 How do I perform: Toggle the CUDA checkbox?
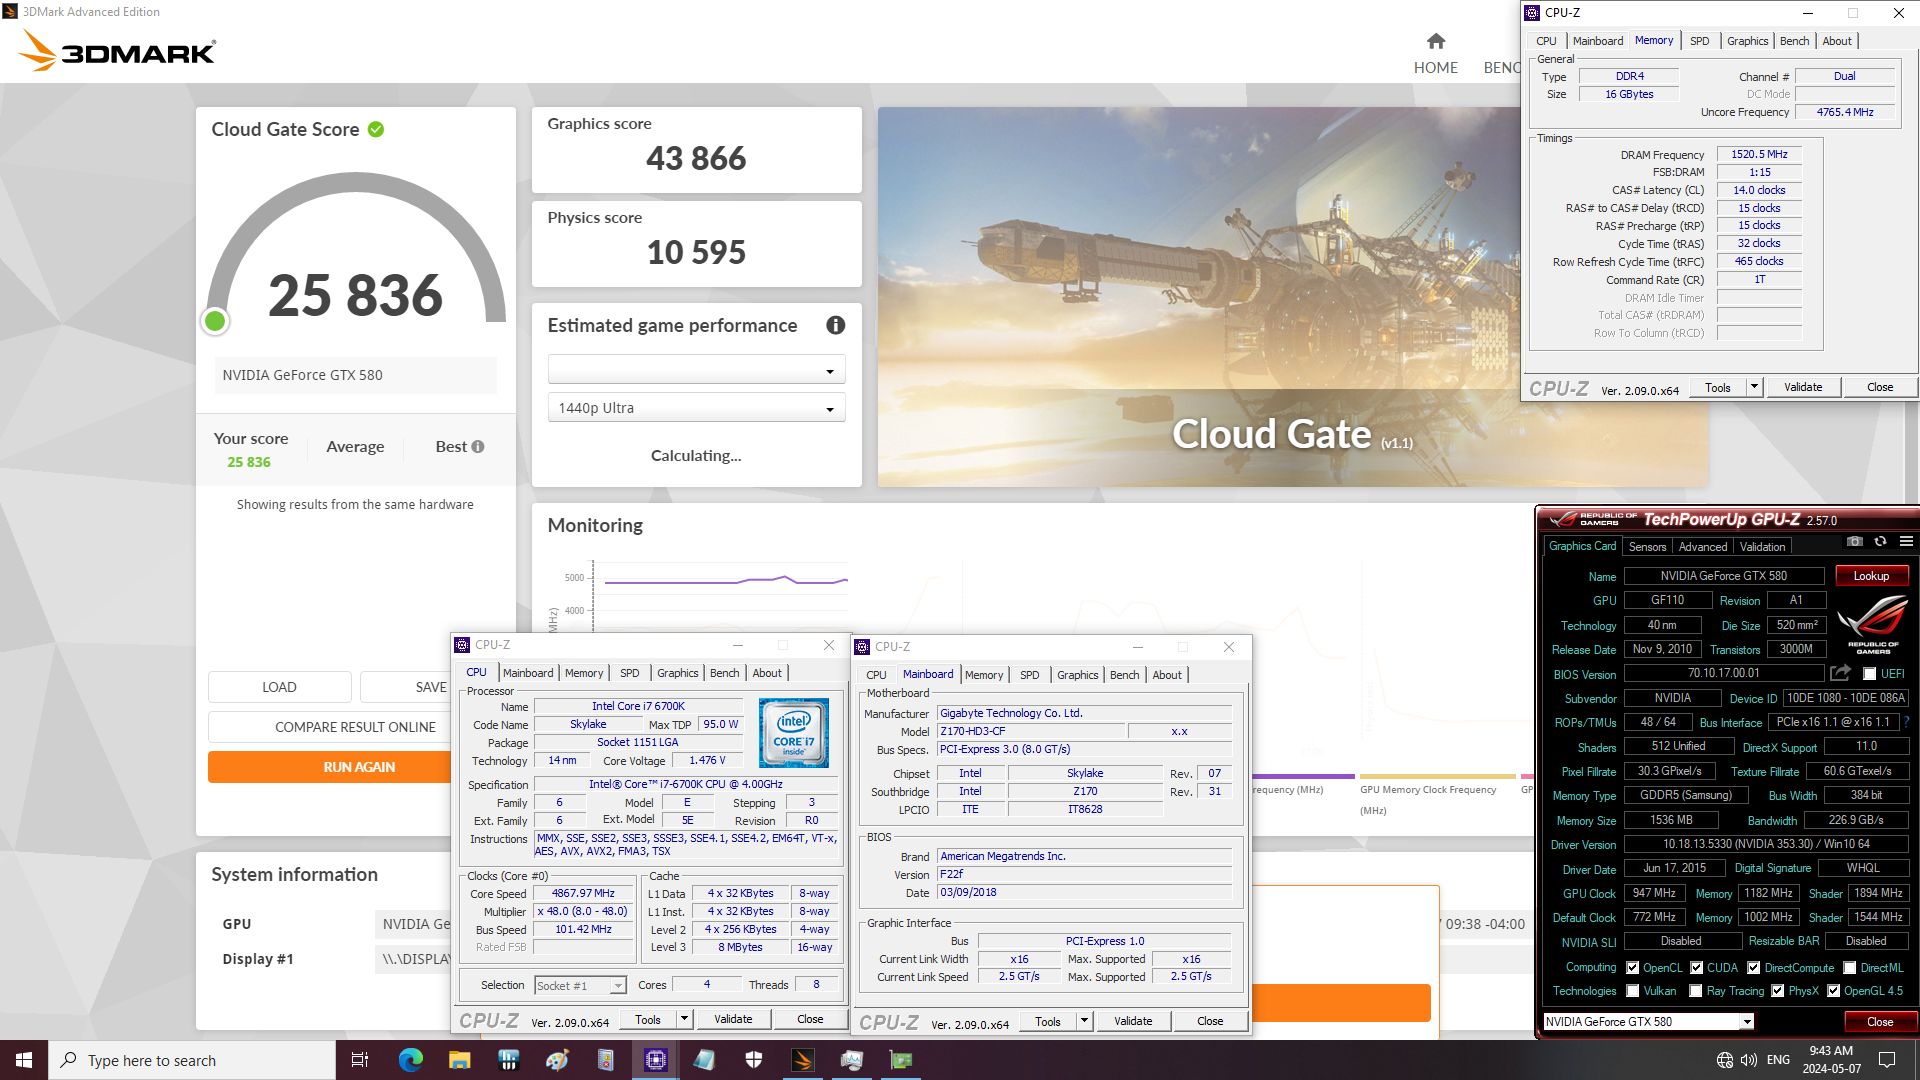[x=1697, y=968]
